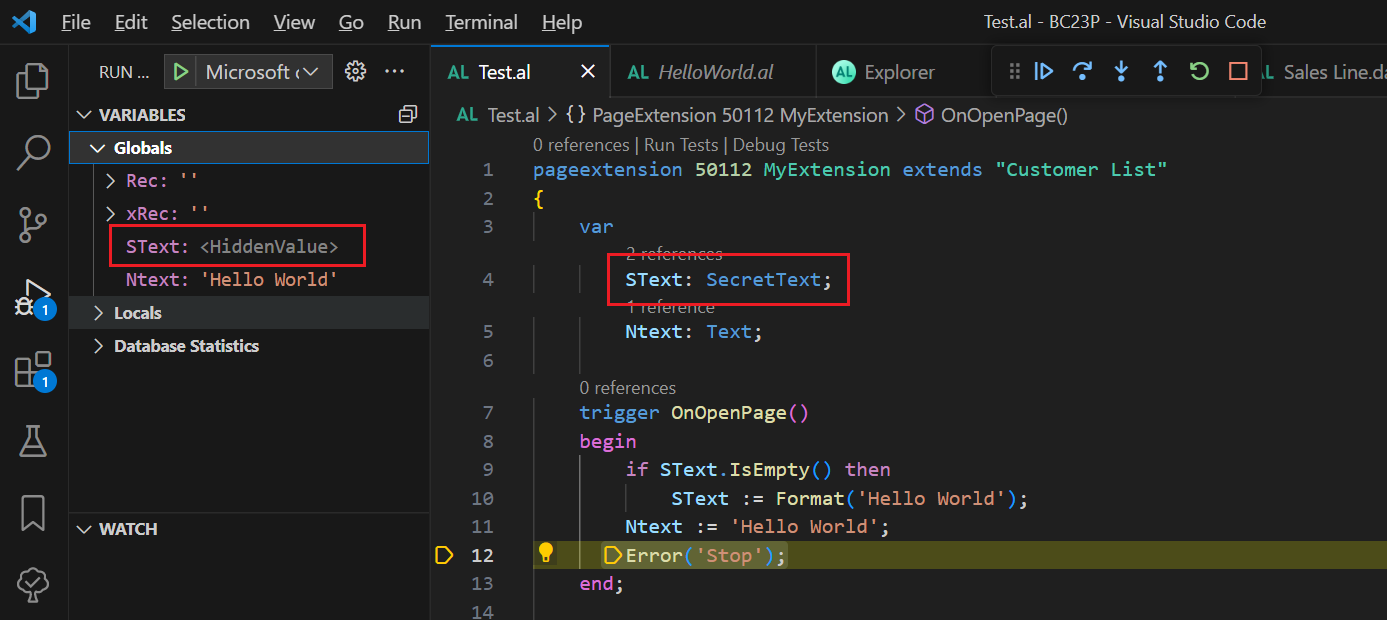Open the Run and Debug view
The height and width of the screenshot is (620, 1387).
click(33, 298)
